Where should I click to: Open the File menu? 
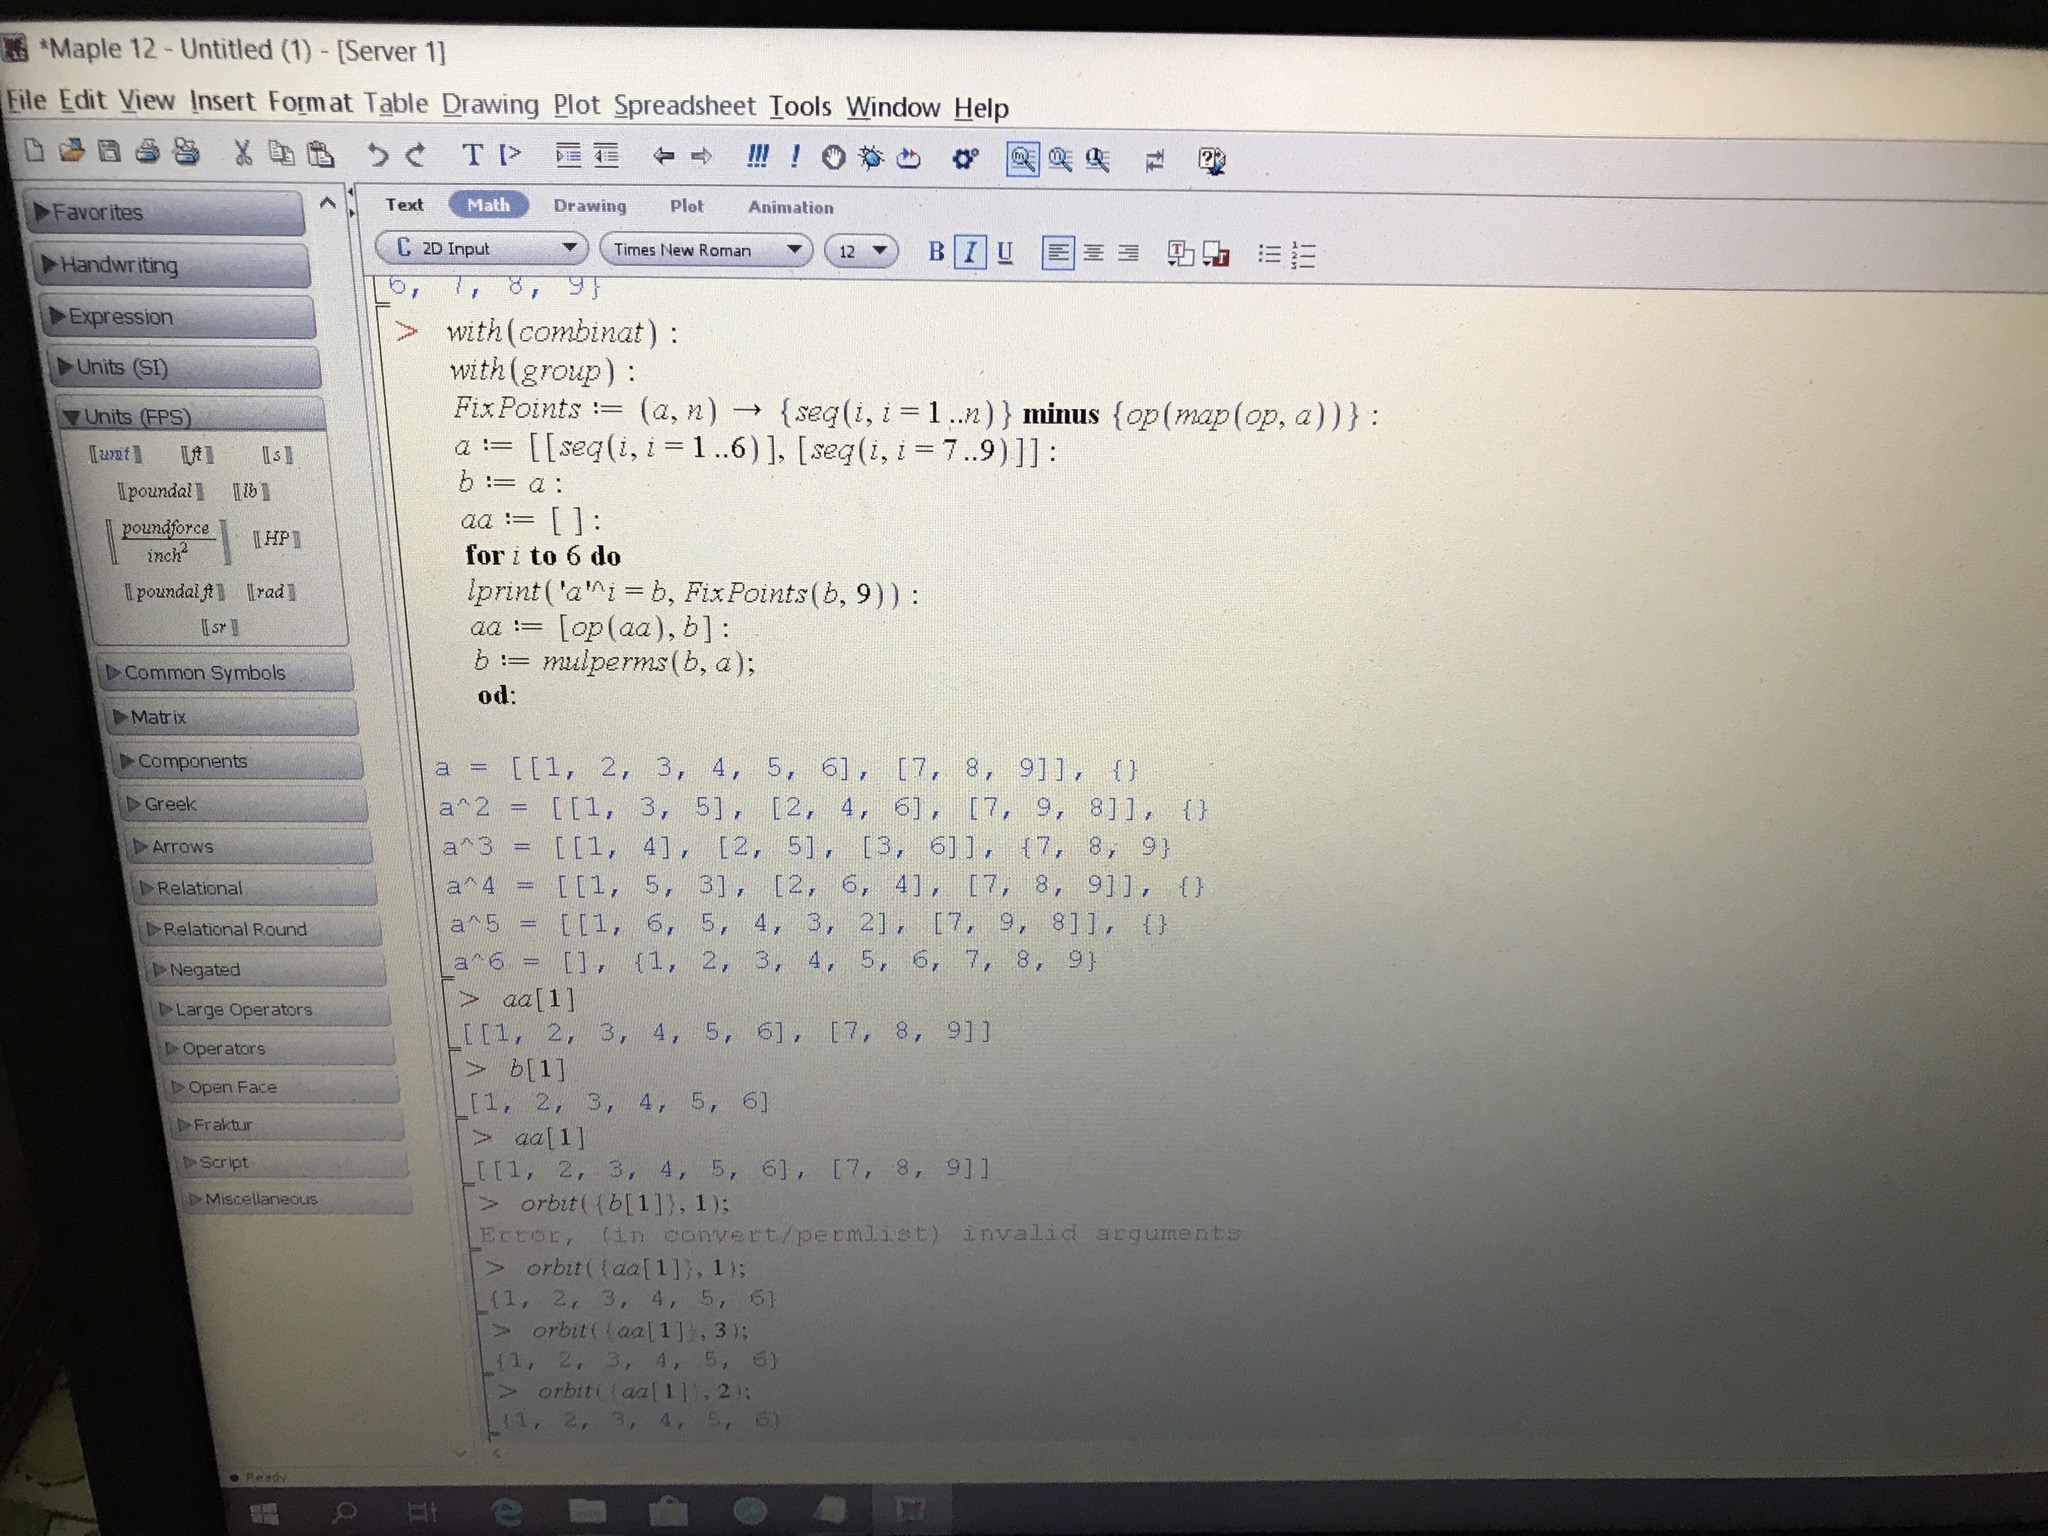(27, 100)
